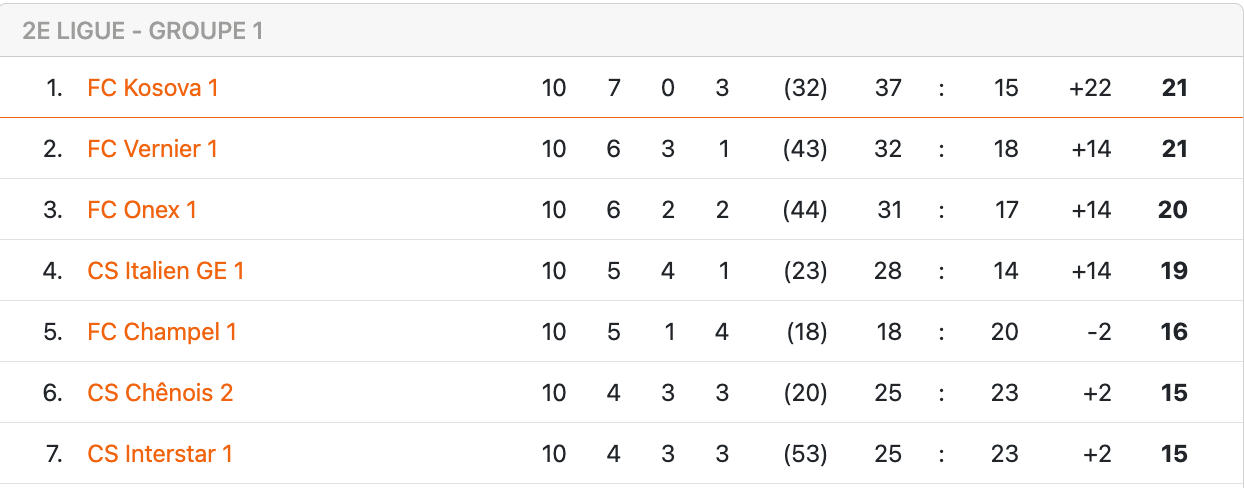Click FC Kosova 1's 21 points total
The image size is (1244, 488).
pyautogui.click(x=1174, y=88)
